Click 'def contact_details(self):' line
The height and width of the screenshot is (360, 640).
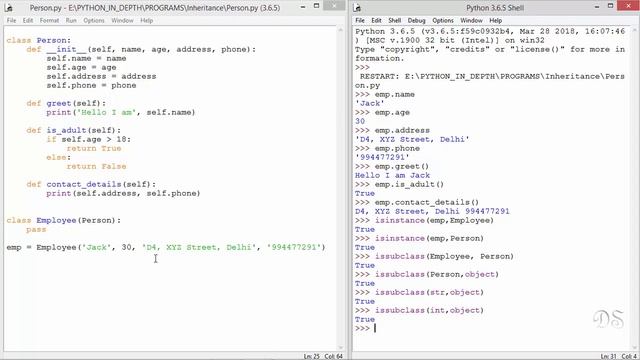tap(91, 184)
